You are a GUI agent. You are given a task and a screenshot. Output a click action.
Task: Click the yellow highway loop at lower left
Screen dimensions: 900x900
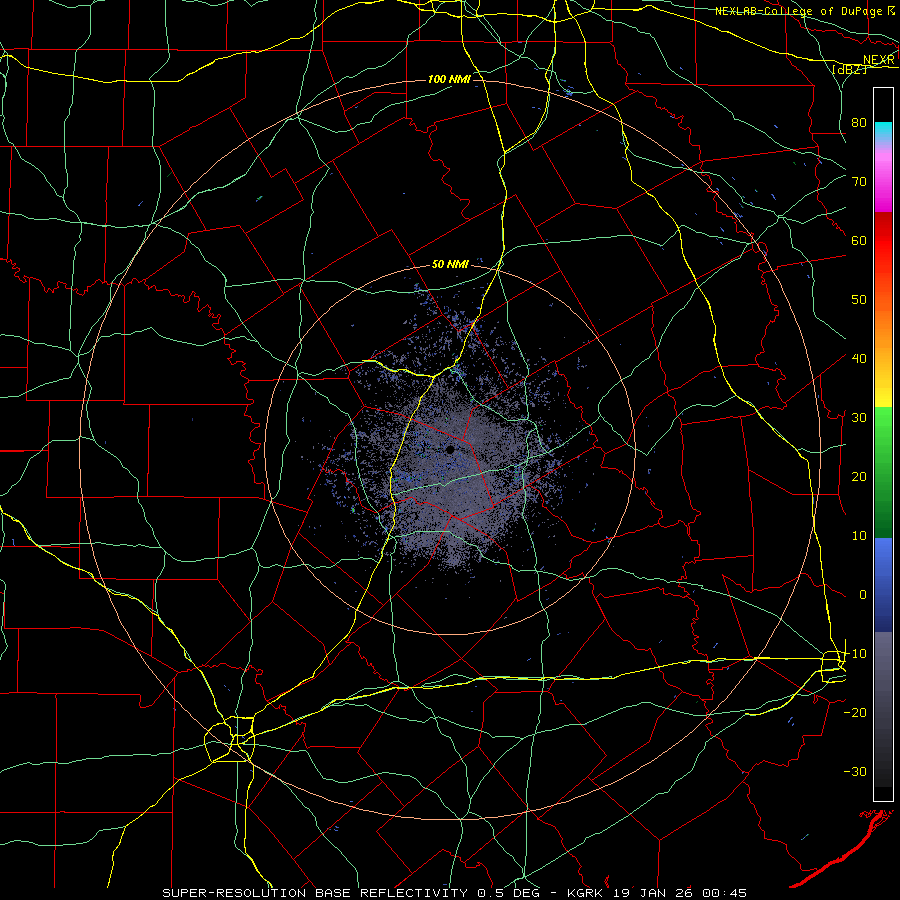point(230,739)
